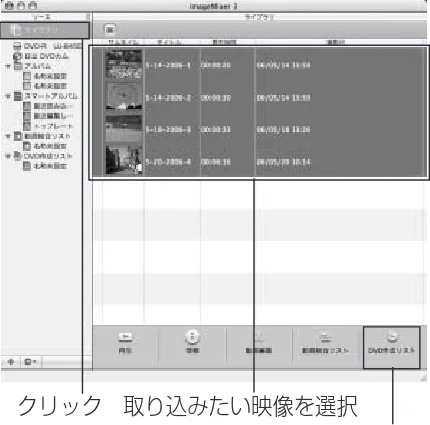Close the ImageMixer 3 window
Viewport: 430px width, 425px height.
point(9,6)
